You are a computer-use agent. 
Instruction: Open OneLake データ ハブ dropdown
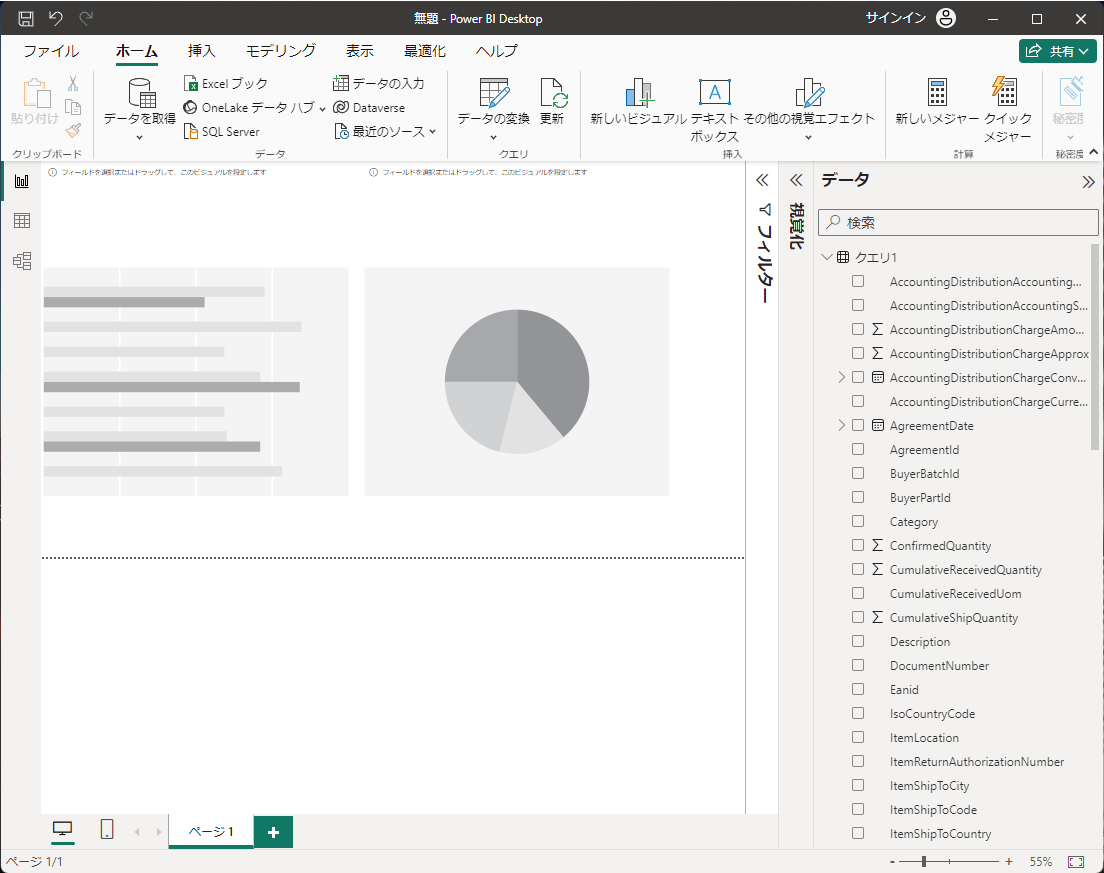322,109
